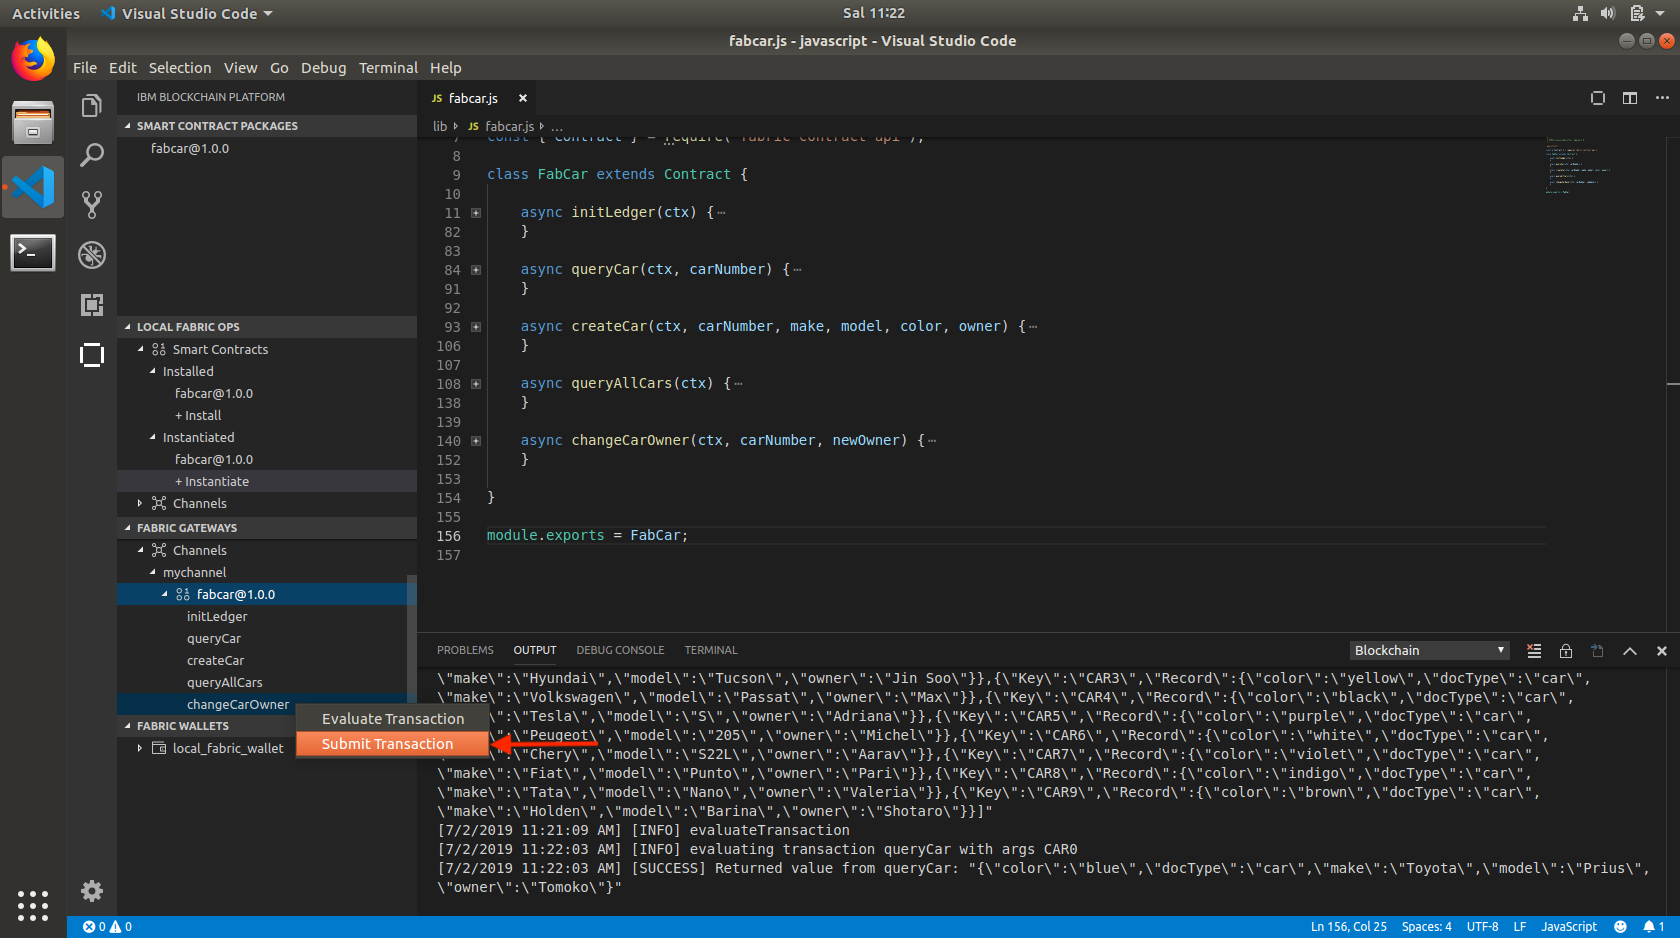
Task: Collapse Local Fabric Ops section
Action: (x=267, y=327)
